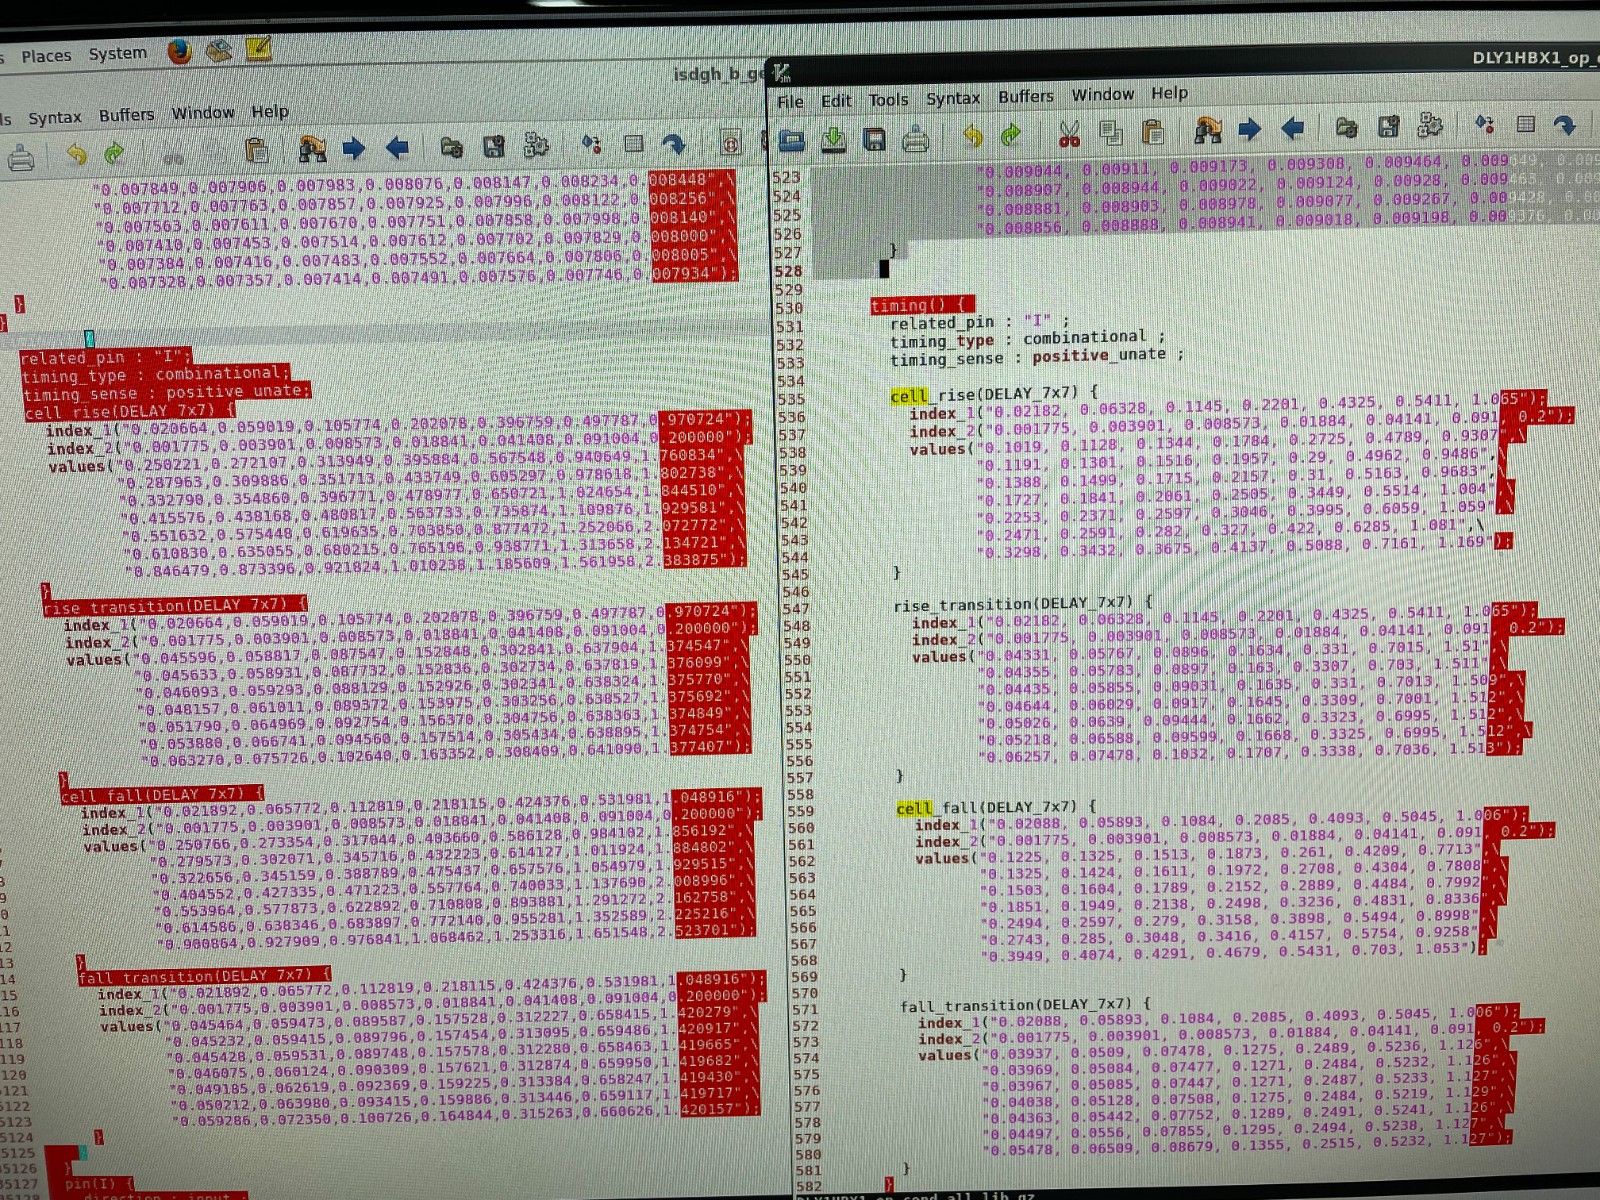
Task: Click Find Next blue arrow in right toolbar
Action: click(x=1249, y=129)
